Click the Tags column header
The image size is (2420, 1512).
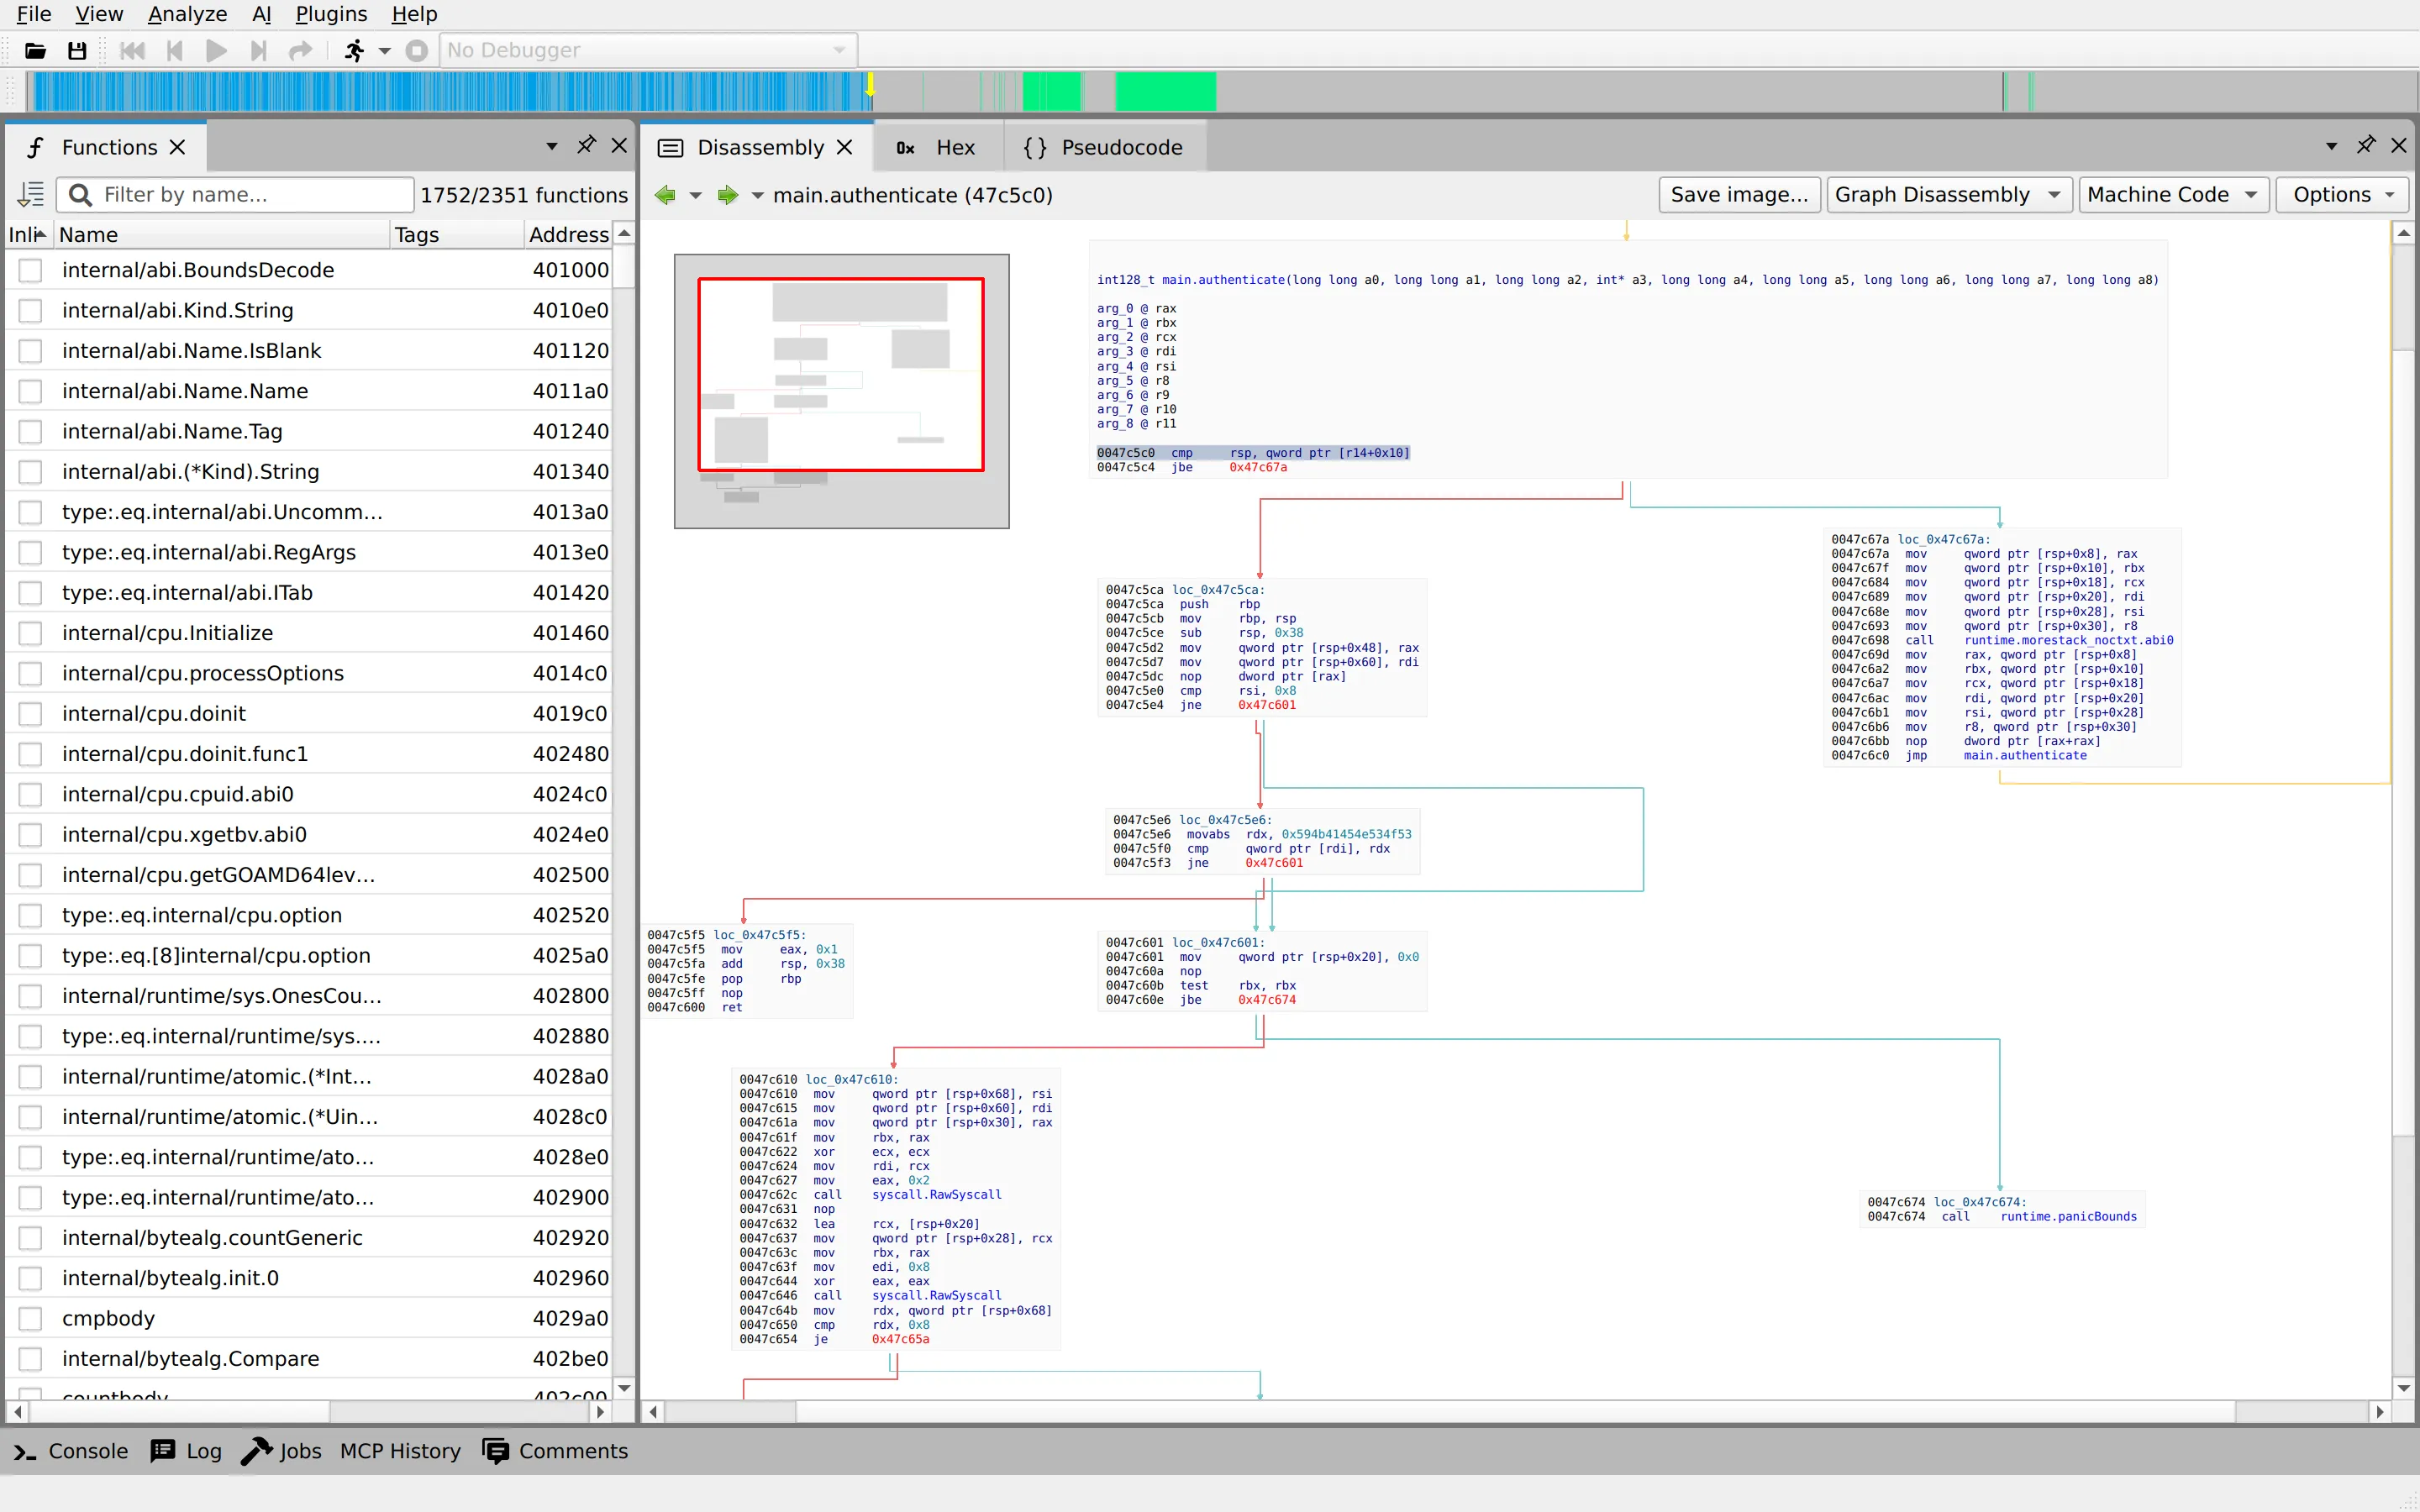457,234
